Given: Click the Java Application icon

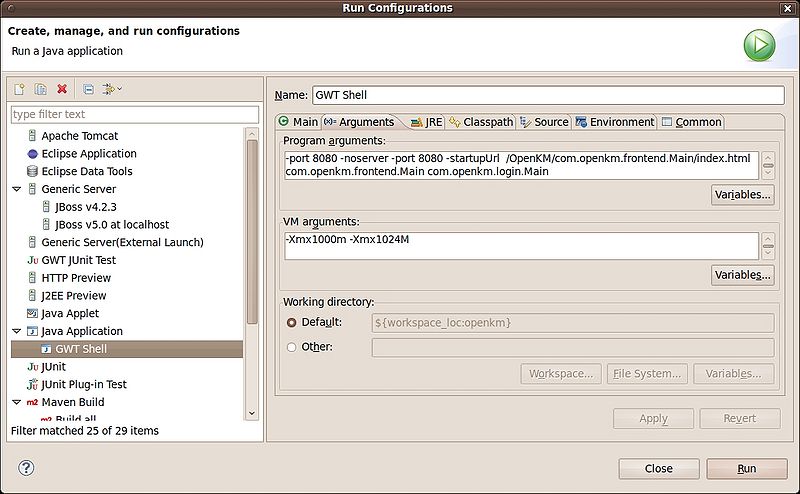Looking at the screenshot, I should click(x=32, y=331).
